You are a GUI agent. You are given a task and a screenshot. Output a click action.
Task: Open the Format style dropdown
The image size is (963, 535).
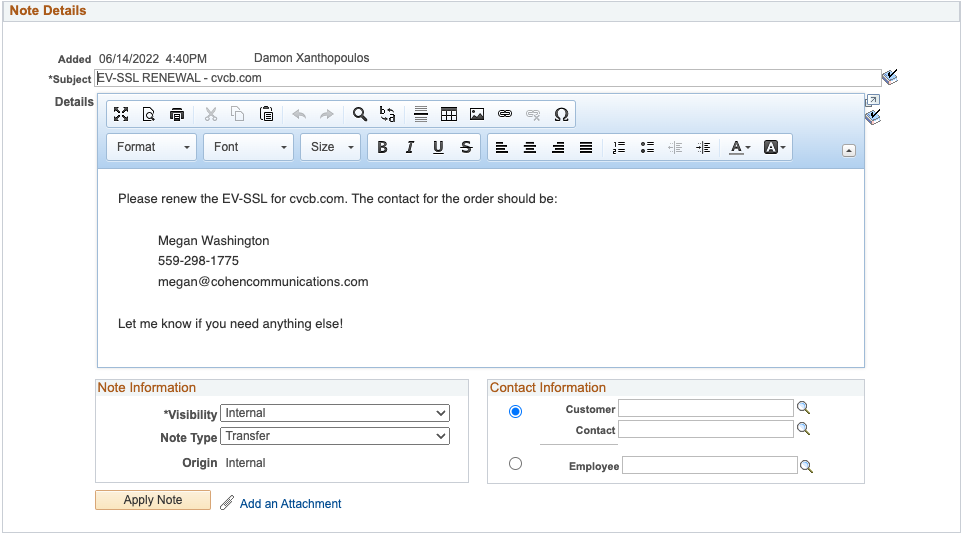click(153, 147)
